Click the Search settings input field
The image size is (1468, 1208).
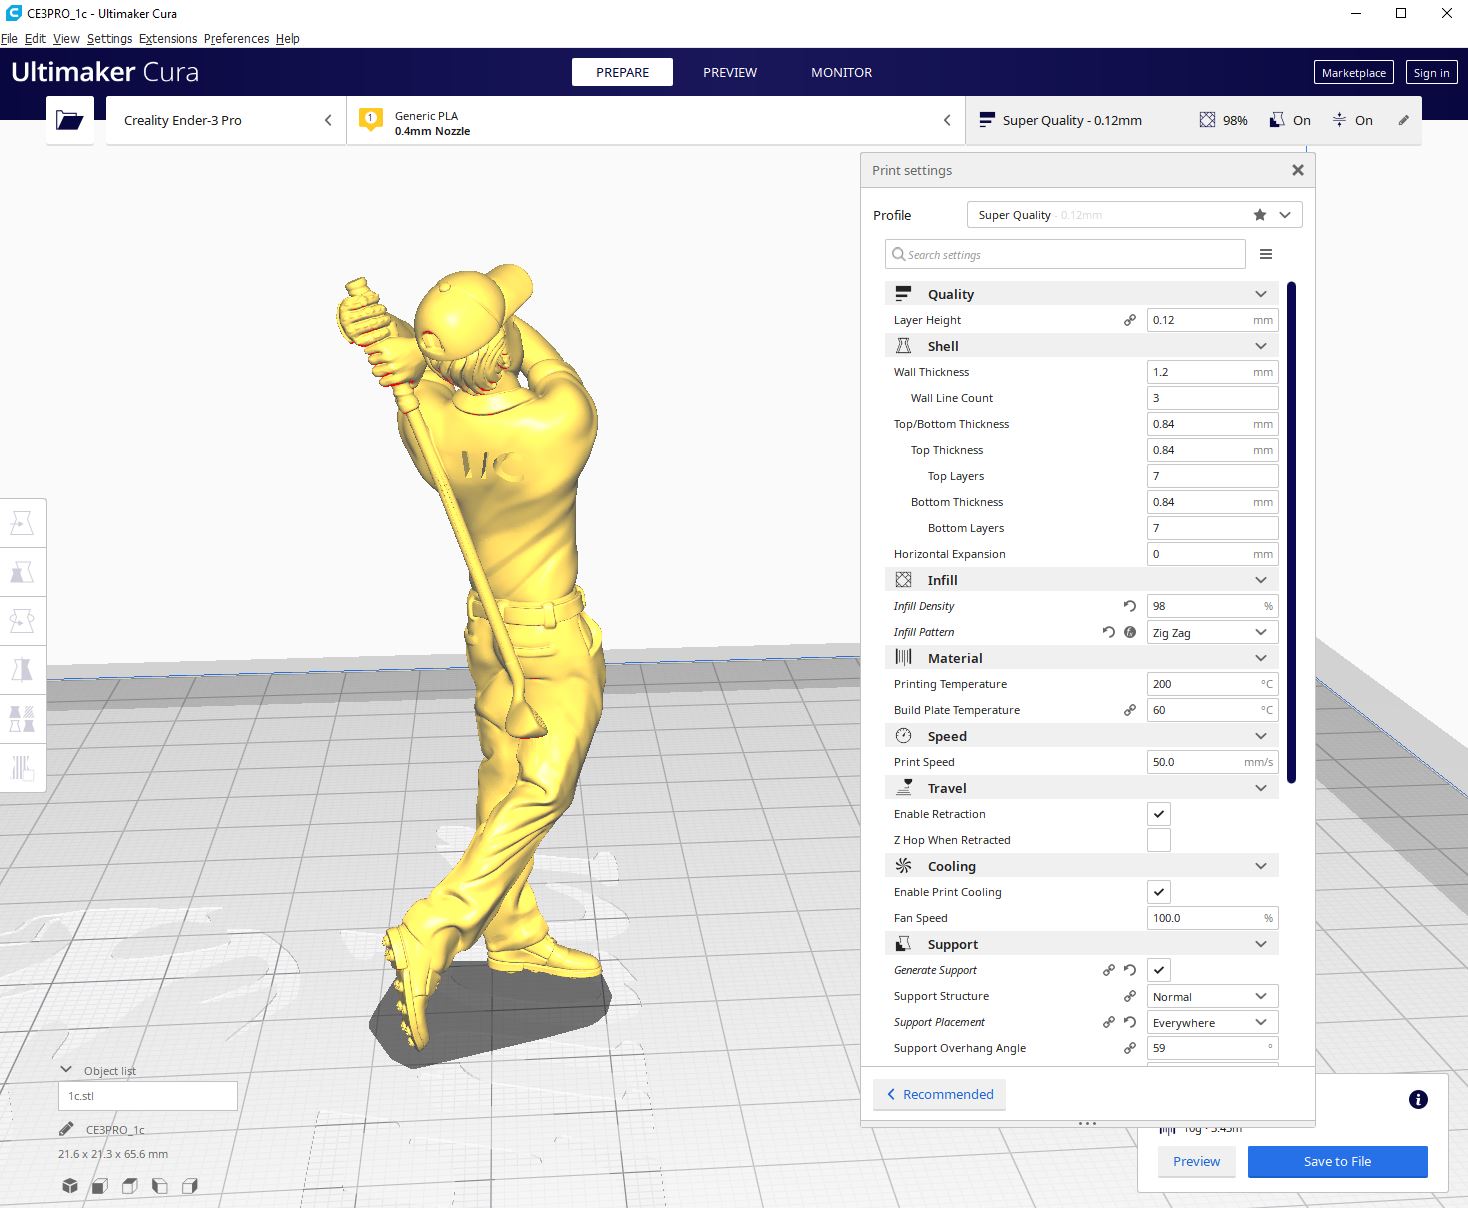[x=1065, y=255]
